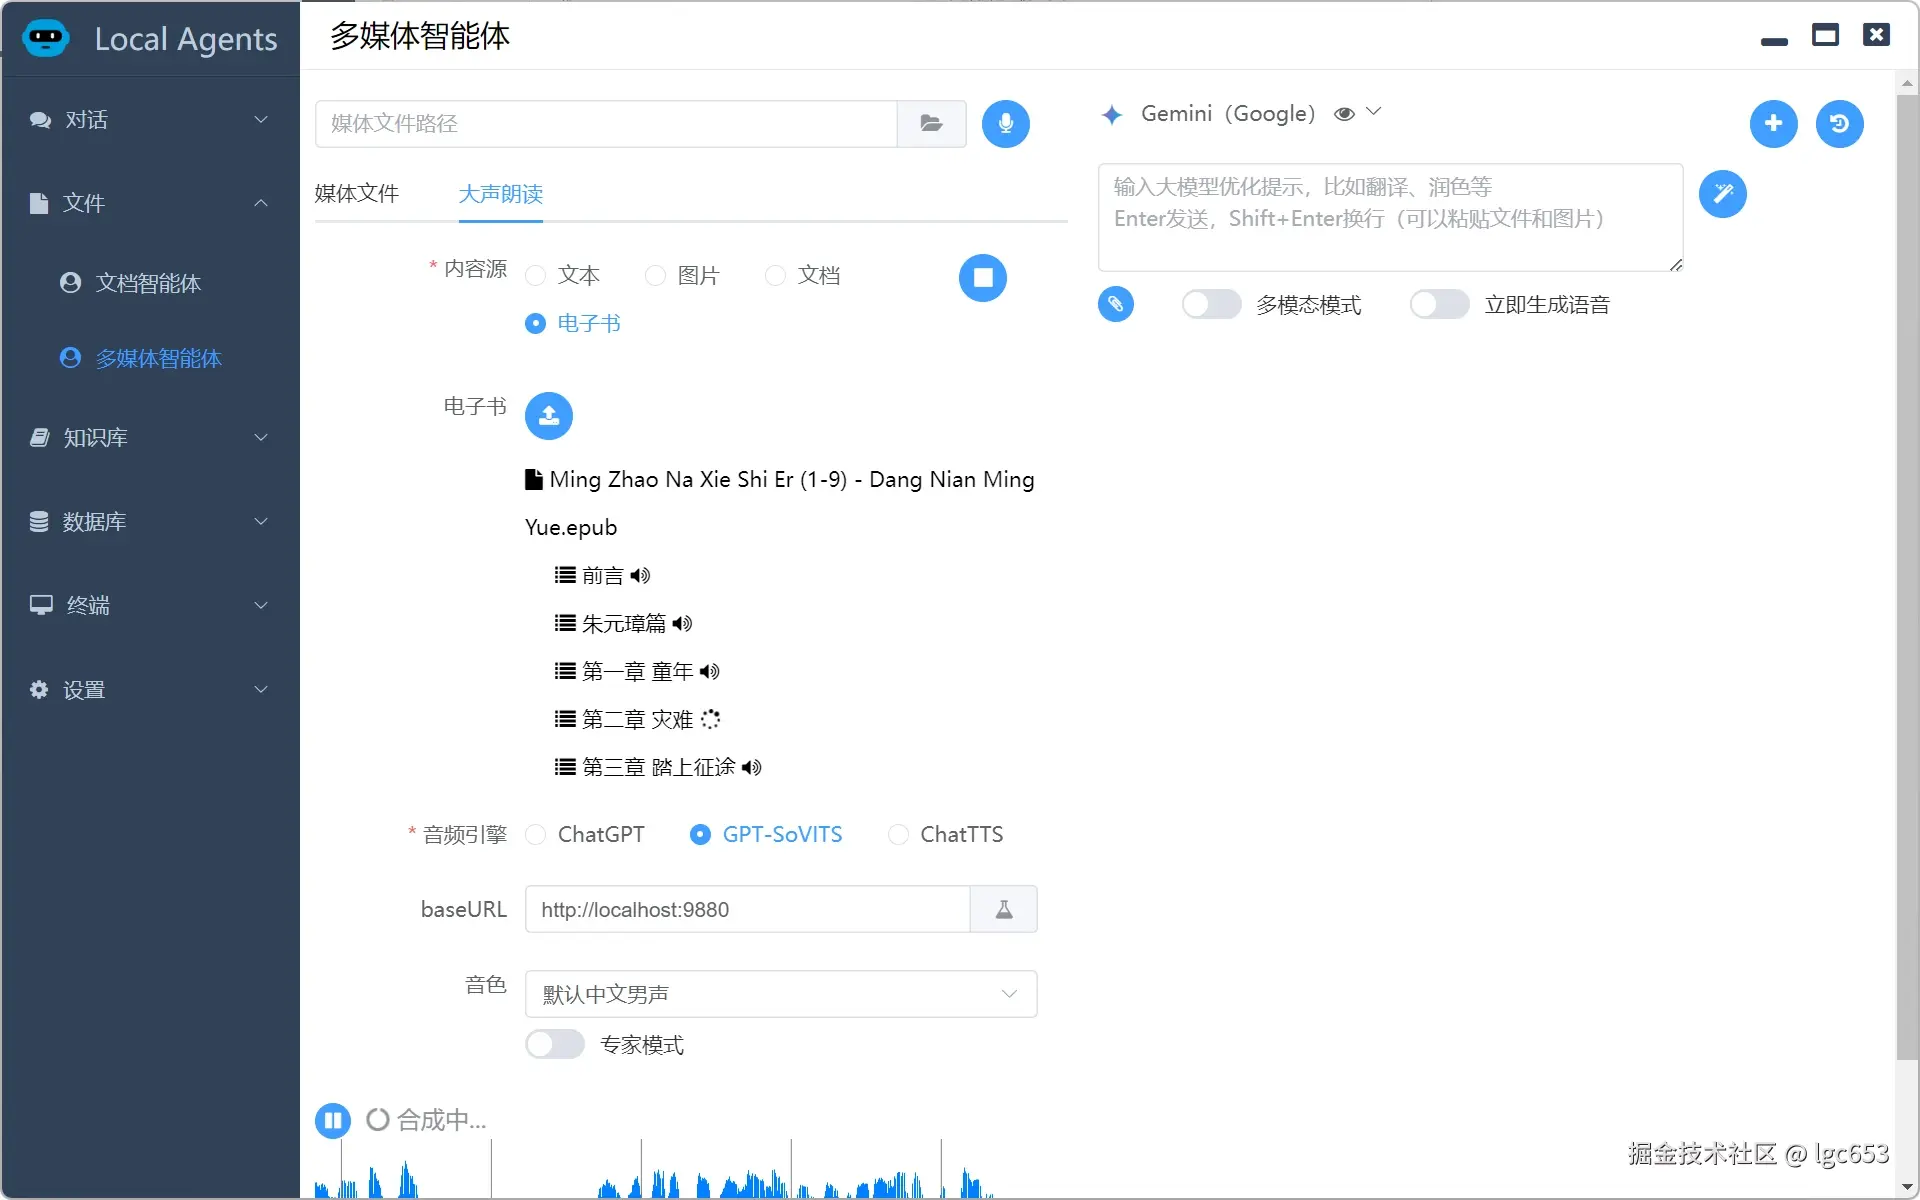This screenshot has width=1920, height=1200.
Task: Click the microphone record button
Action: pos(1005,124)
